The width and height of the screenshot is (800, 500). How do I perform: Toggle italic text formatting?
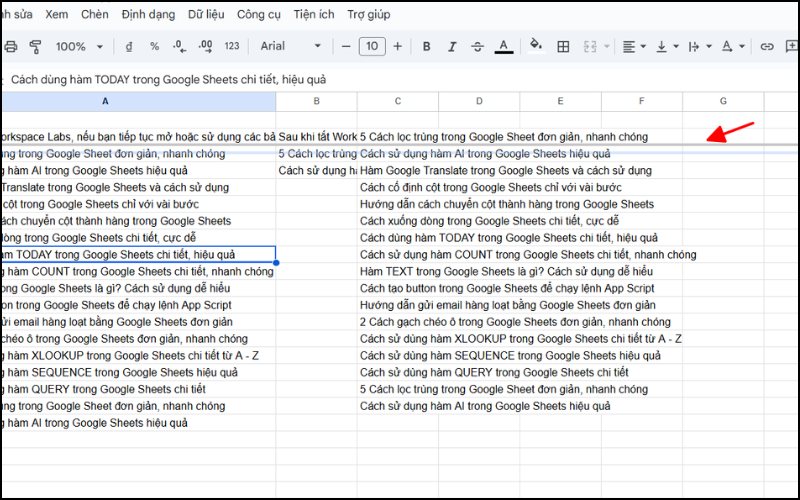[452, 46]
